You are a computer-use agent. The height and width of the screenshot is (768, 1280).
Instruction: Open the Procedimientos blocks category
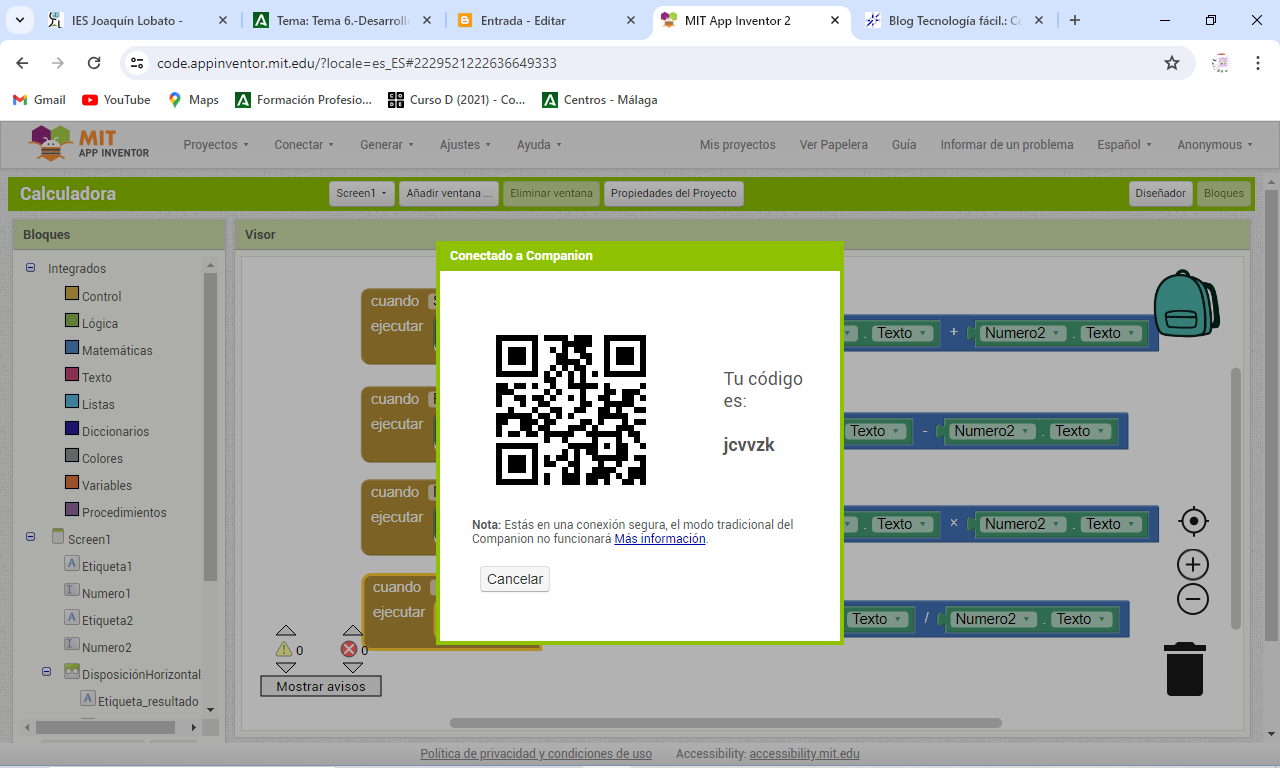coord(124,512)
